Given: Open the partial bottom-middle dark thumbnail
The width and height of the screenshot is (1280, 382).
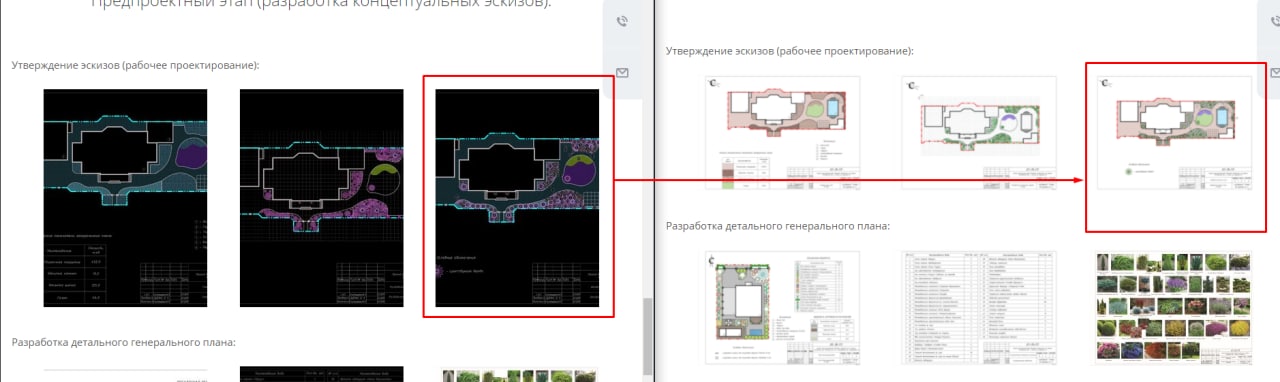Looking at the screenshot, I should coord(321,374).
